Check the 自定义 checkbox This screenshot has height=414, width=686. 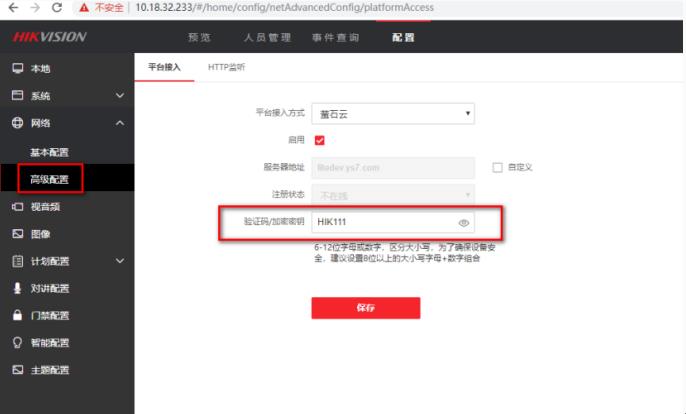pos(497,167)
